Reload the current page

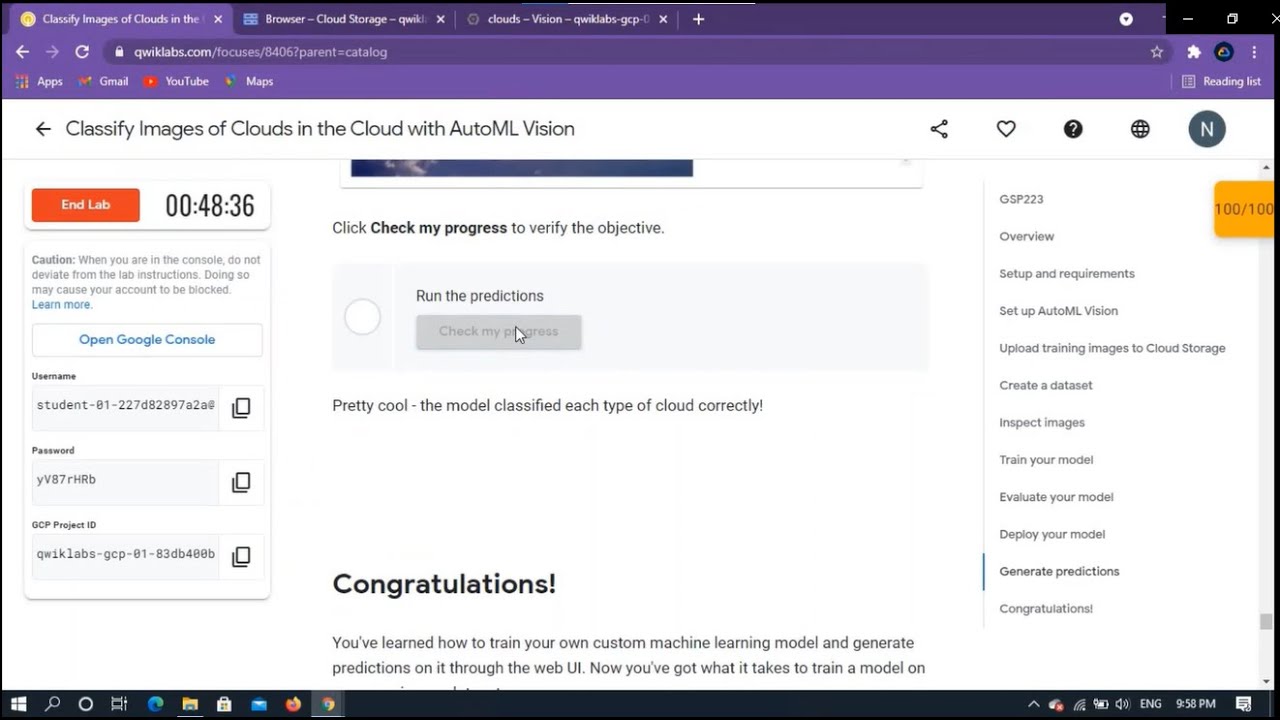pos(82,52)
